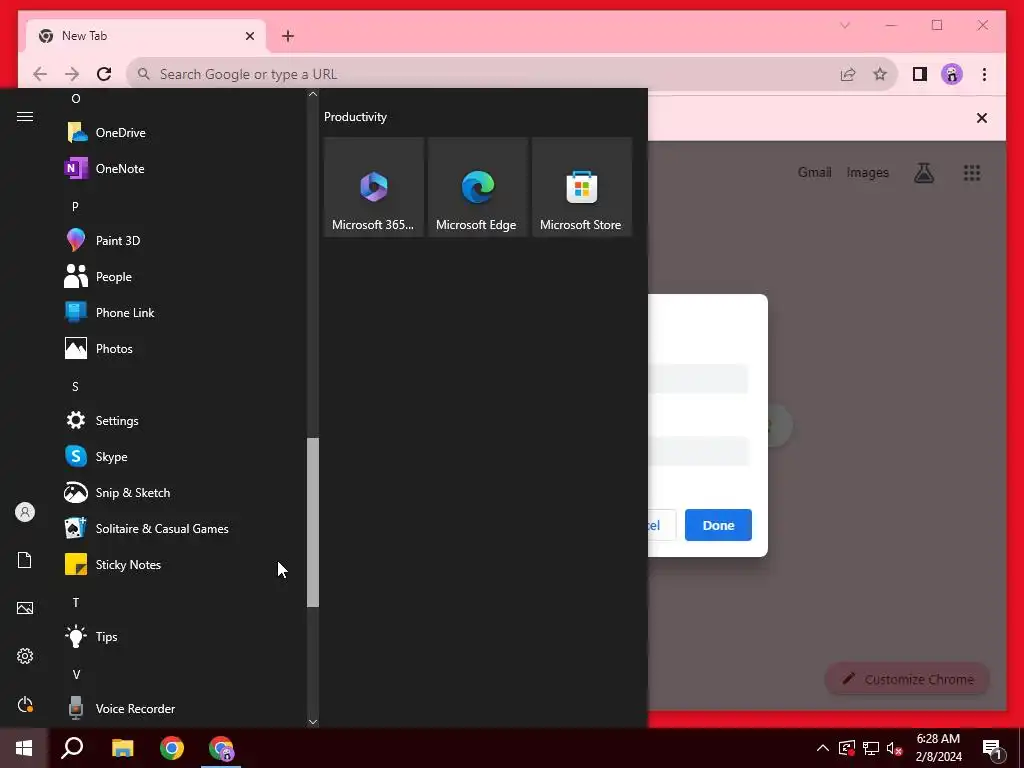This screenshot has height=768, width=1024.
Task: Open Google Images link
Action: tap(867, 172)
